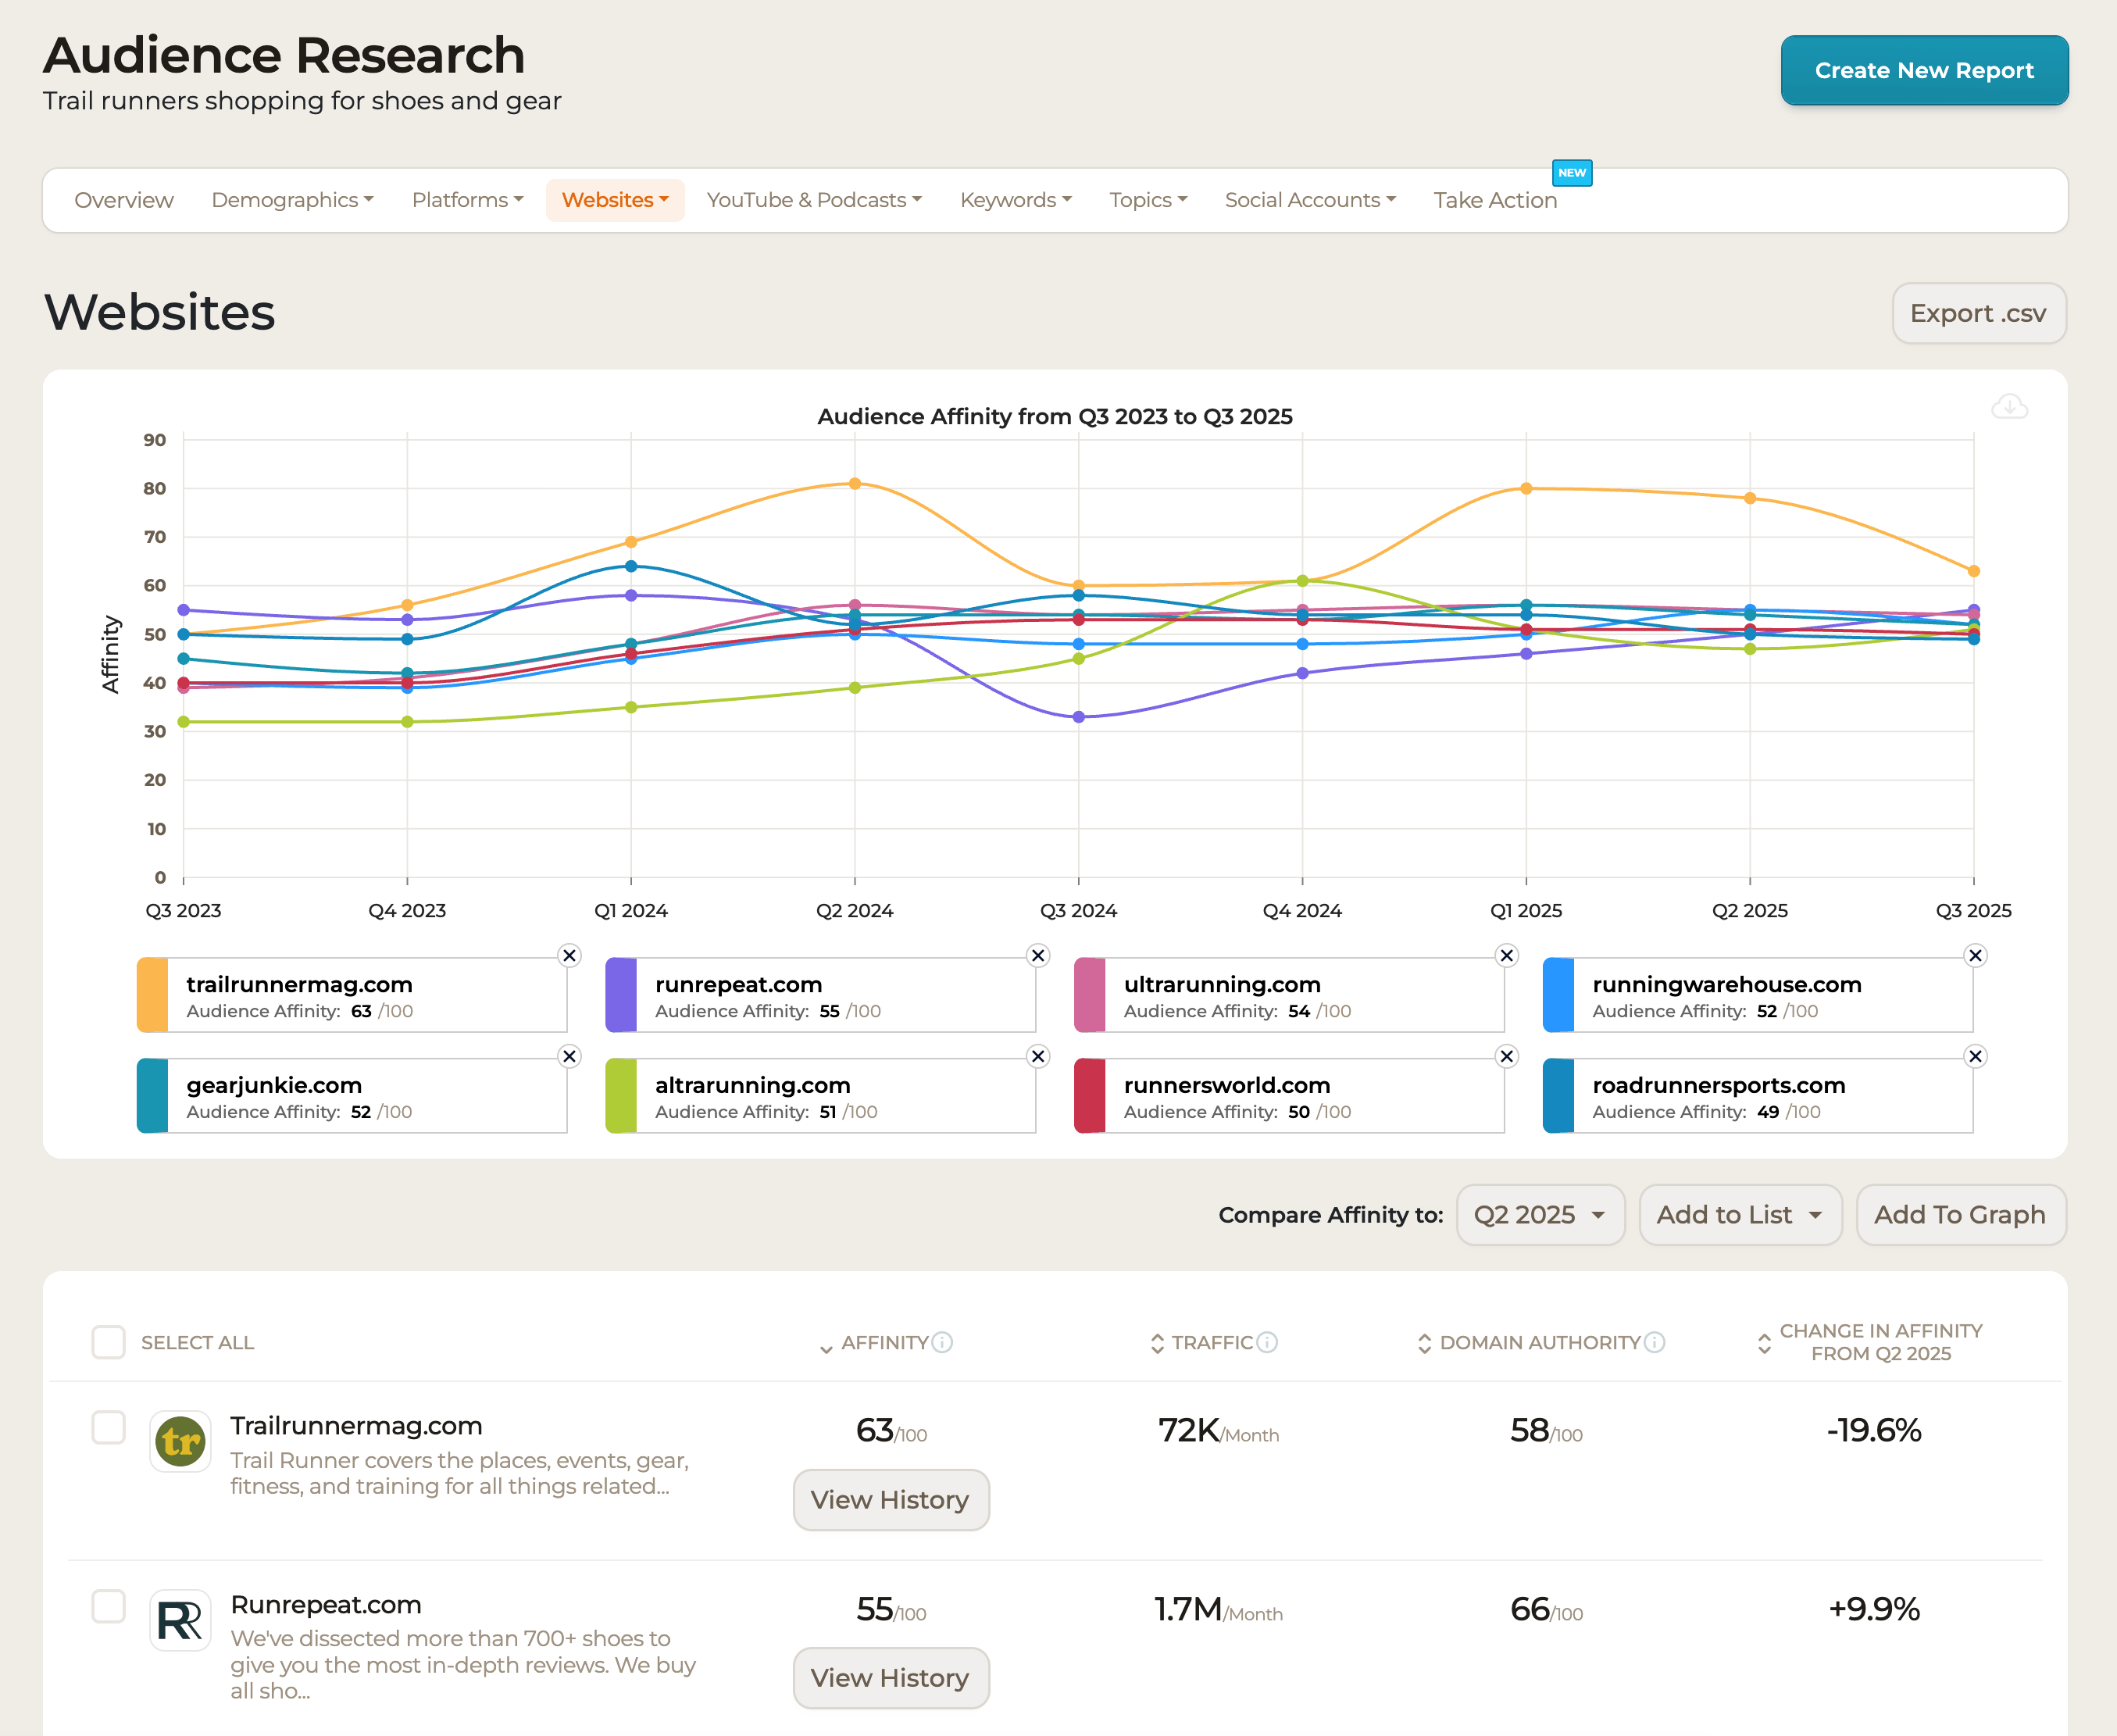Click the Trailrunnermag.com site logo

[180, 1441]
